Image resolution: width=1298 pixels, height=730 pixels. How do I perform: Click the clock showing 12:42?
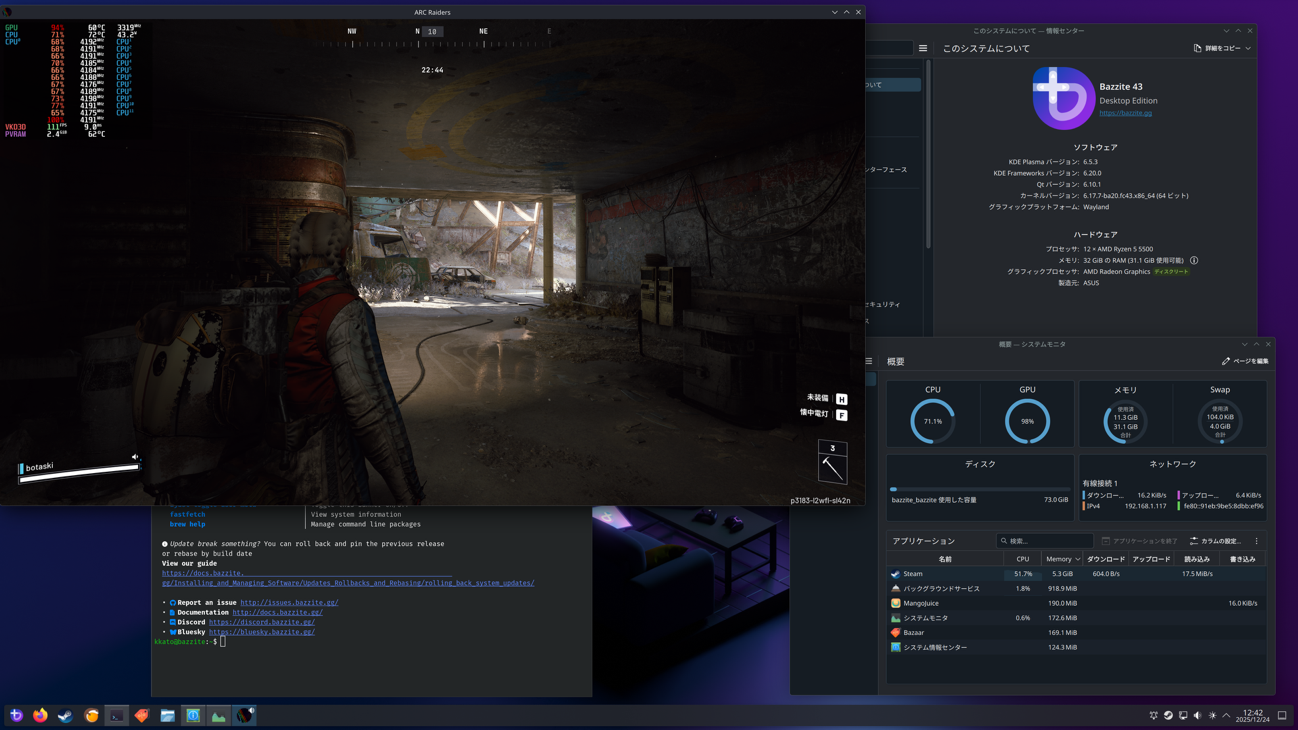(1252, 716)
